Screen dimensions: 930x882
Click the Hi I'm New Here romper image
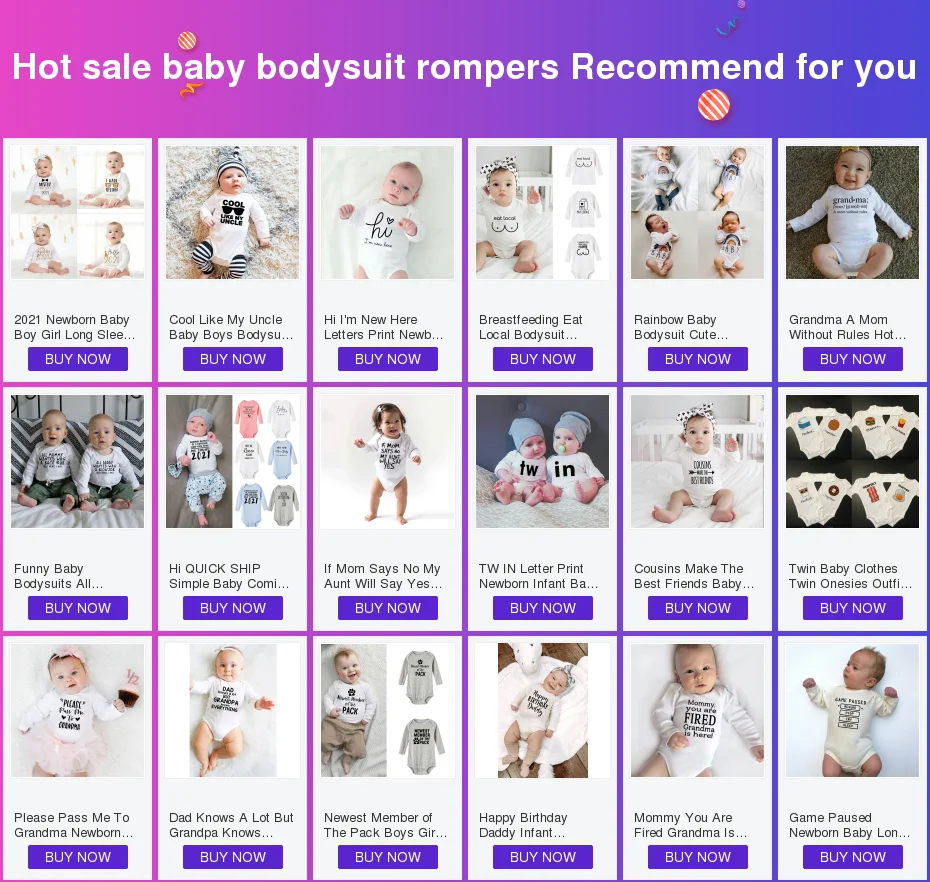point(387,212)
